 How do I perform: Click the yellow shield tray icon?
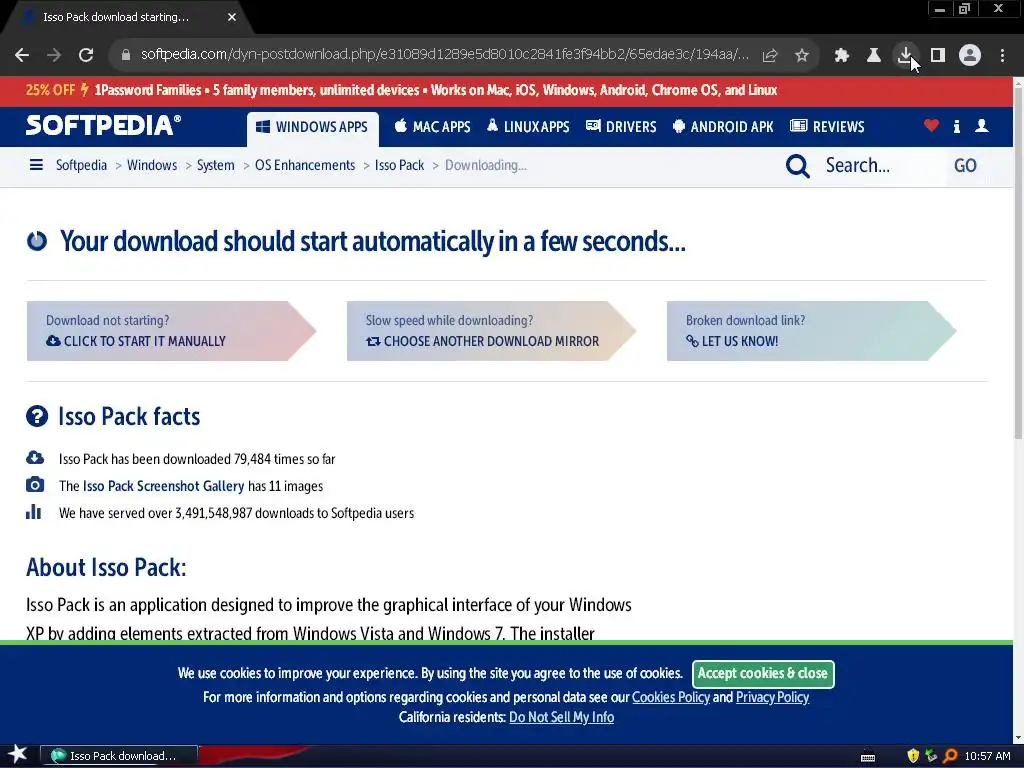[x=913, y=756]
